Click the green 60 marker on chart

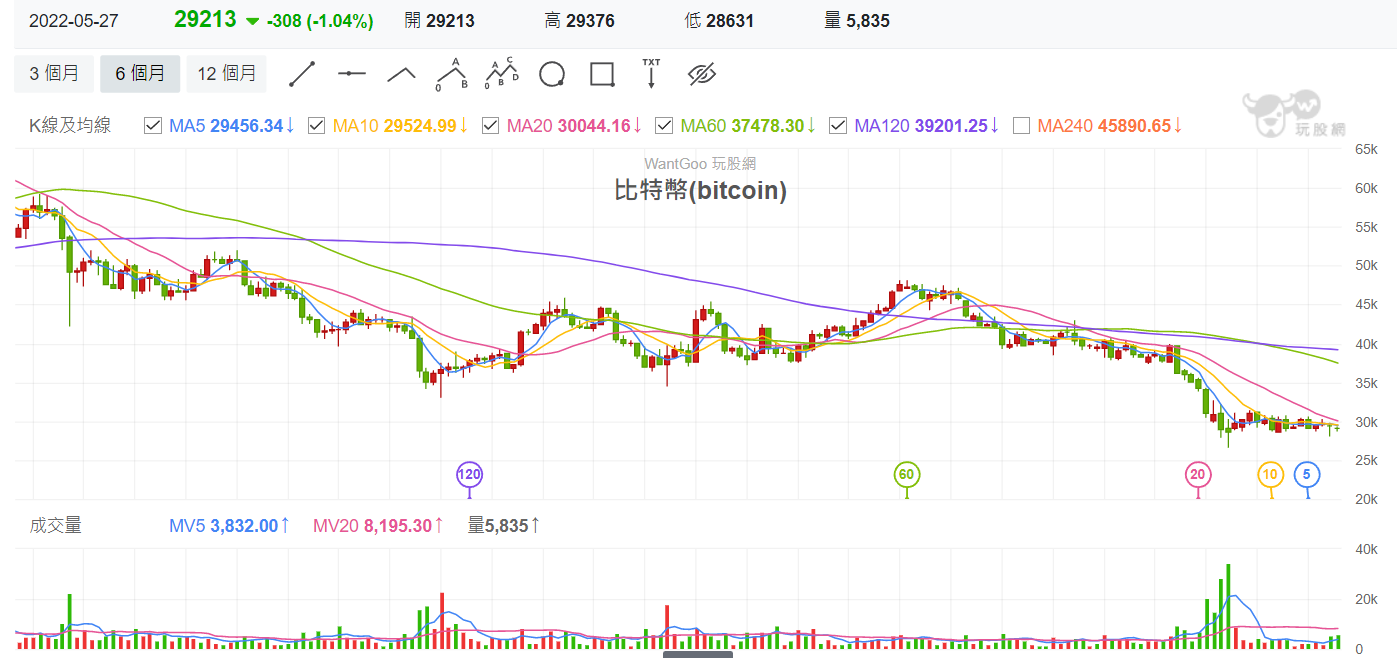pyautogui.click(x=906, y=474)
